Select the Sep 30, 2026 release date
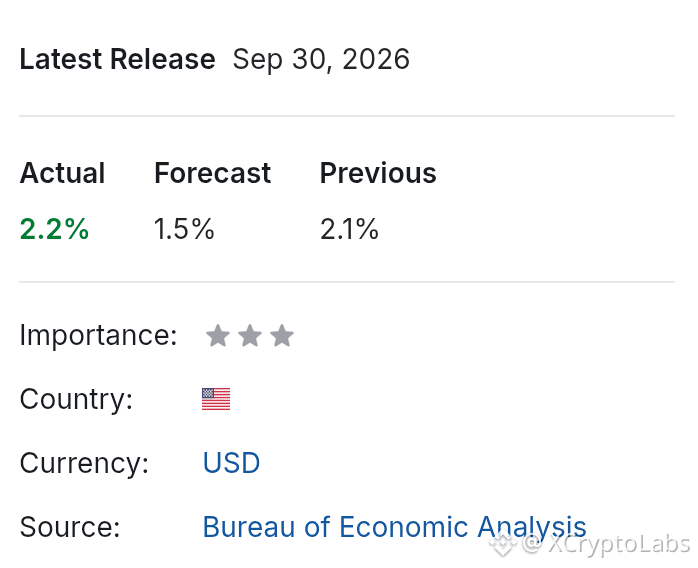The width and height of the screenshot is (698, 568). point(321,59)
